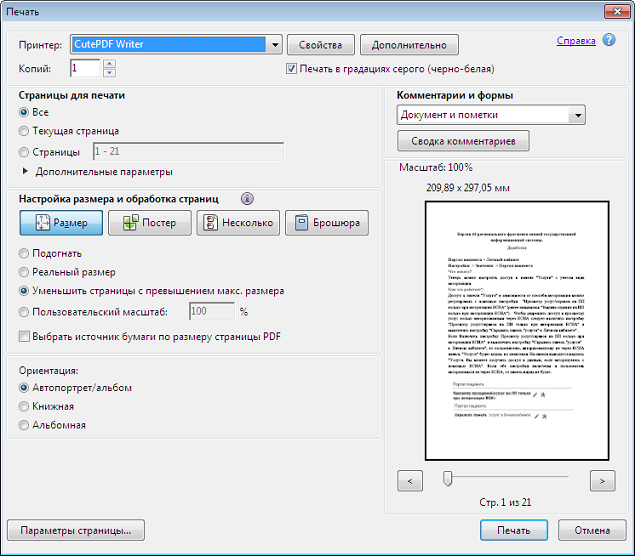The height and width of the screenshot is (556, 635).
Task: Click the Печать button
Action: 513,529
